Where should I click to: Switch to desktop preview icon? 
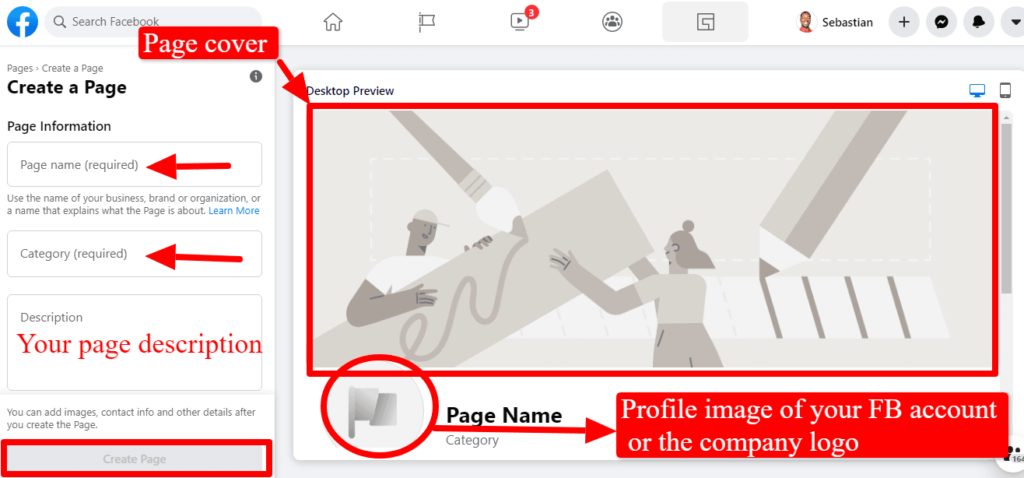977,91
